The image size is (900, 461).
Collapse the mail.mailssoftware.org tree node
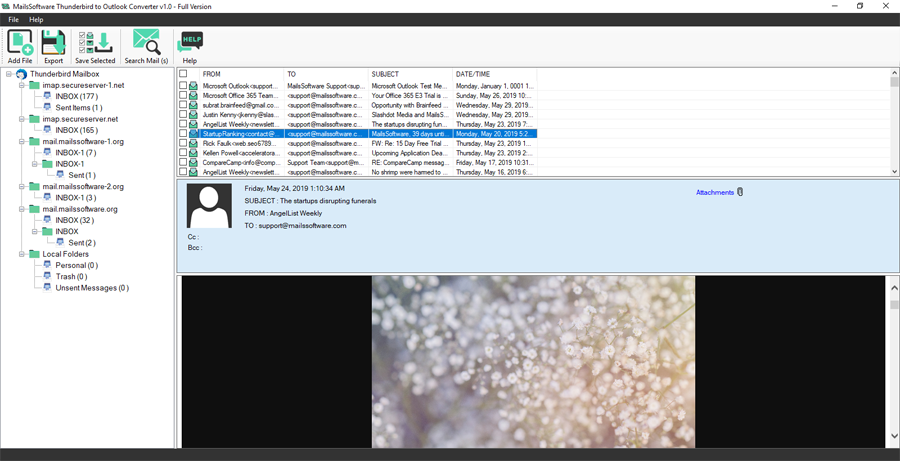21,209
